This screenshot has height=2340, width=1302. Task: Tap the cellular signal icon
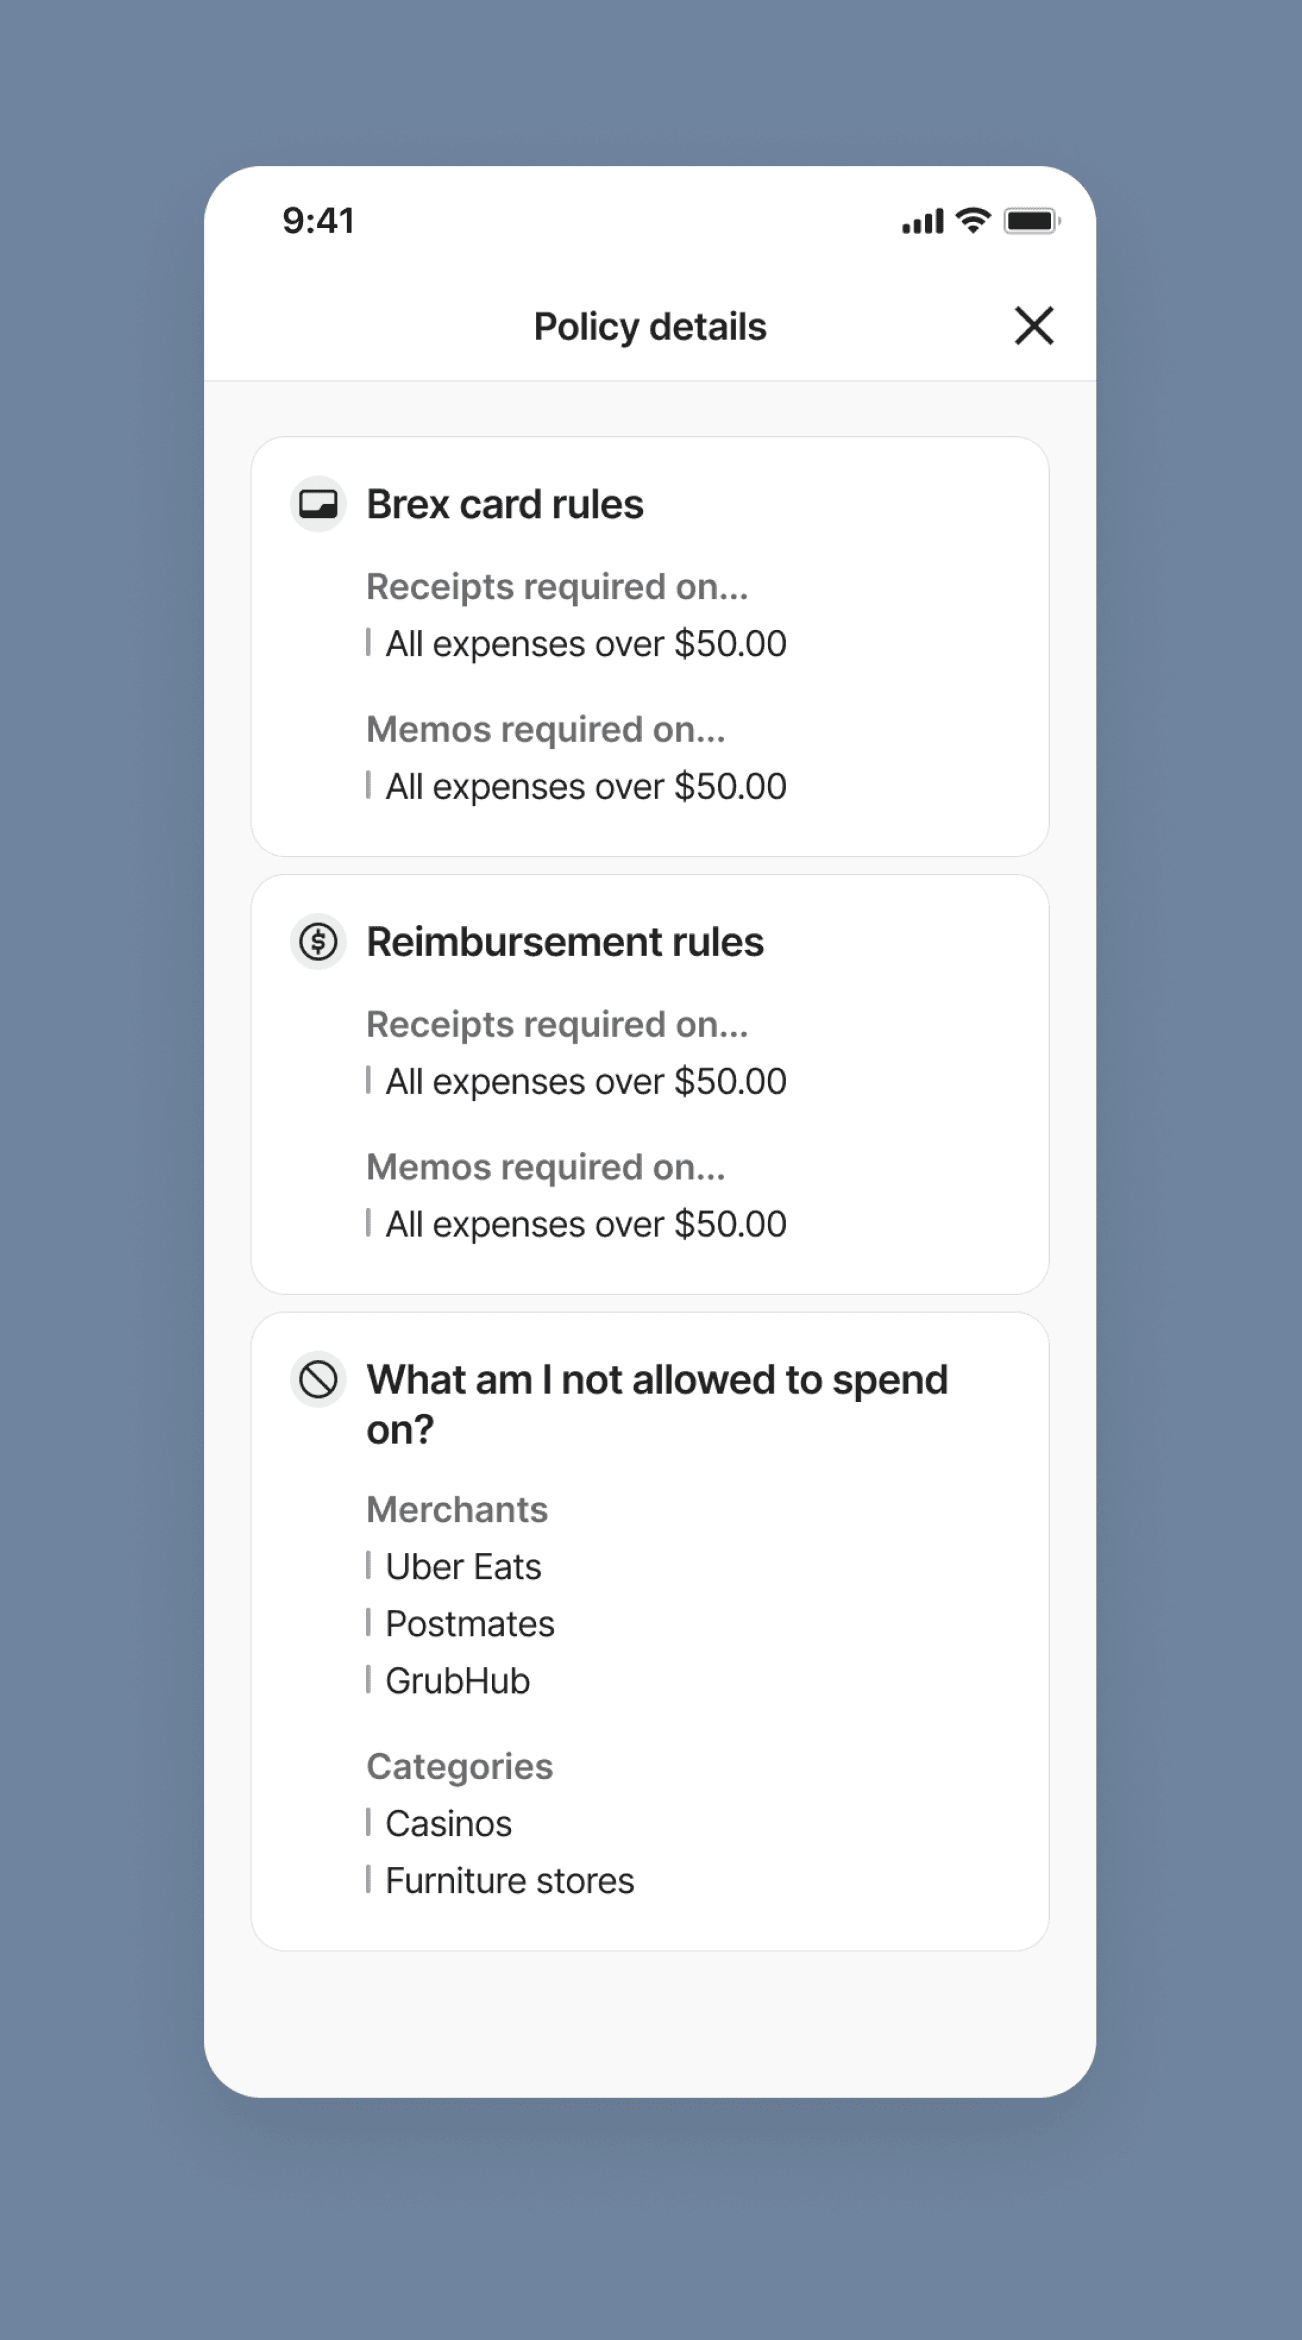[922, 221]
